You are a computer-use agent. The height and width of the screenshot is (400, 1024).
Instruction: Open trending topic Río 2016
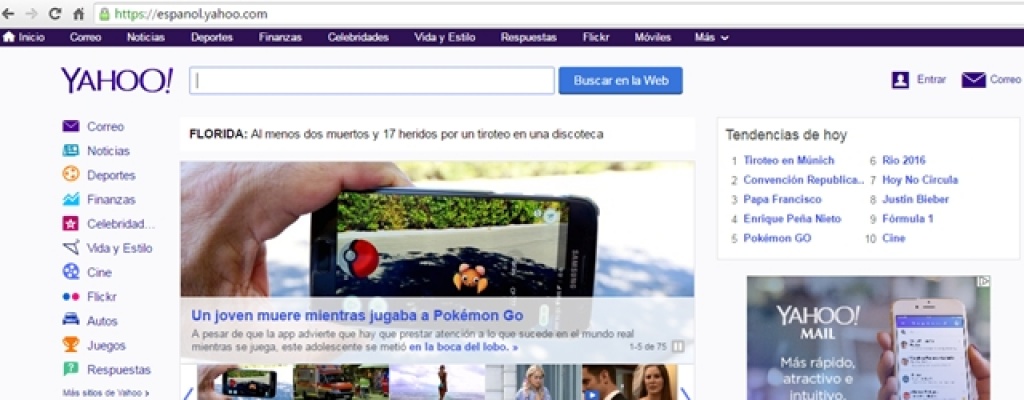click(x=904, y=160)
